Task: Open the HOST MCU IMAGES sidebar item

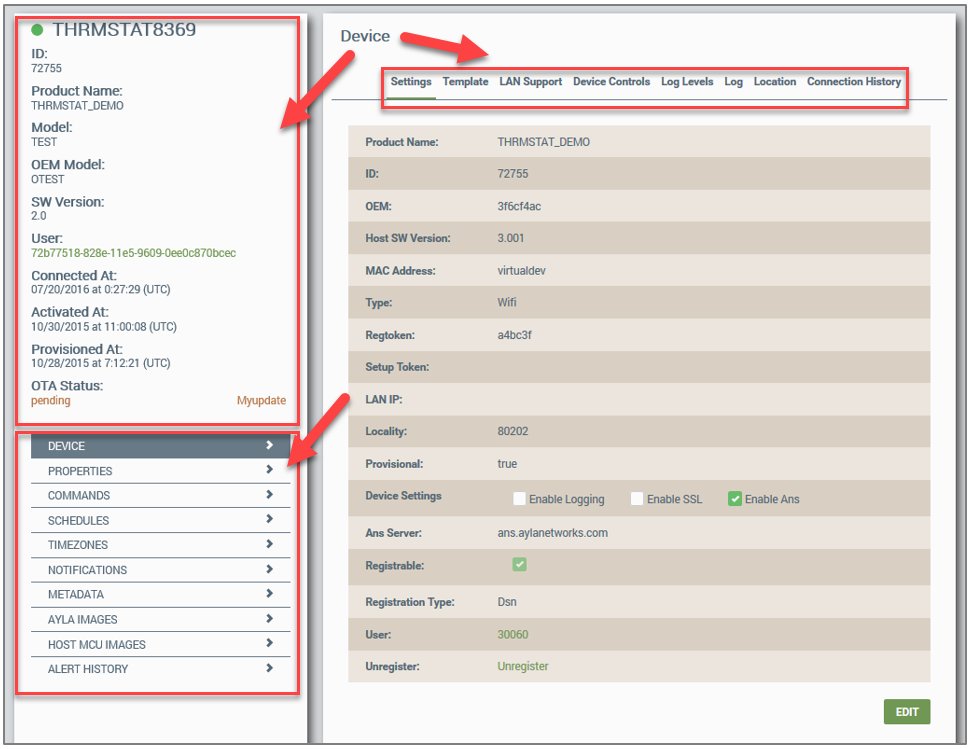Action: (160, 644)
